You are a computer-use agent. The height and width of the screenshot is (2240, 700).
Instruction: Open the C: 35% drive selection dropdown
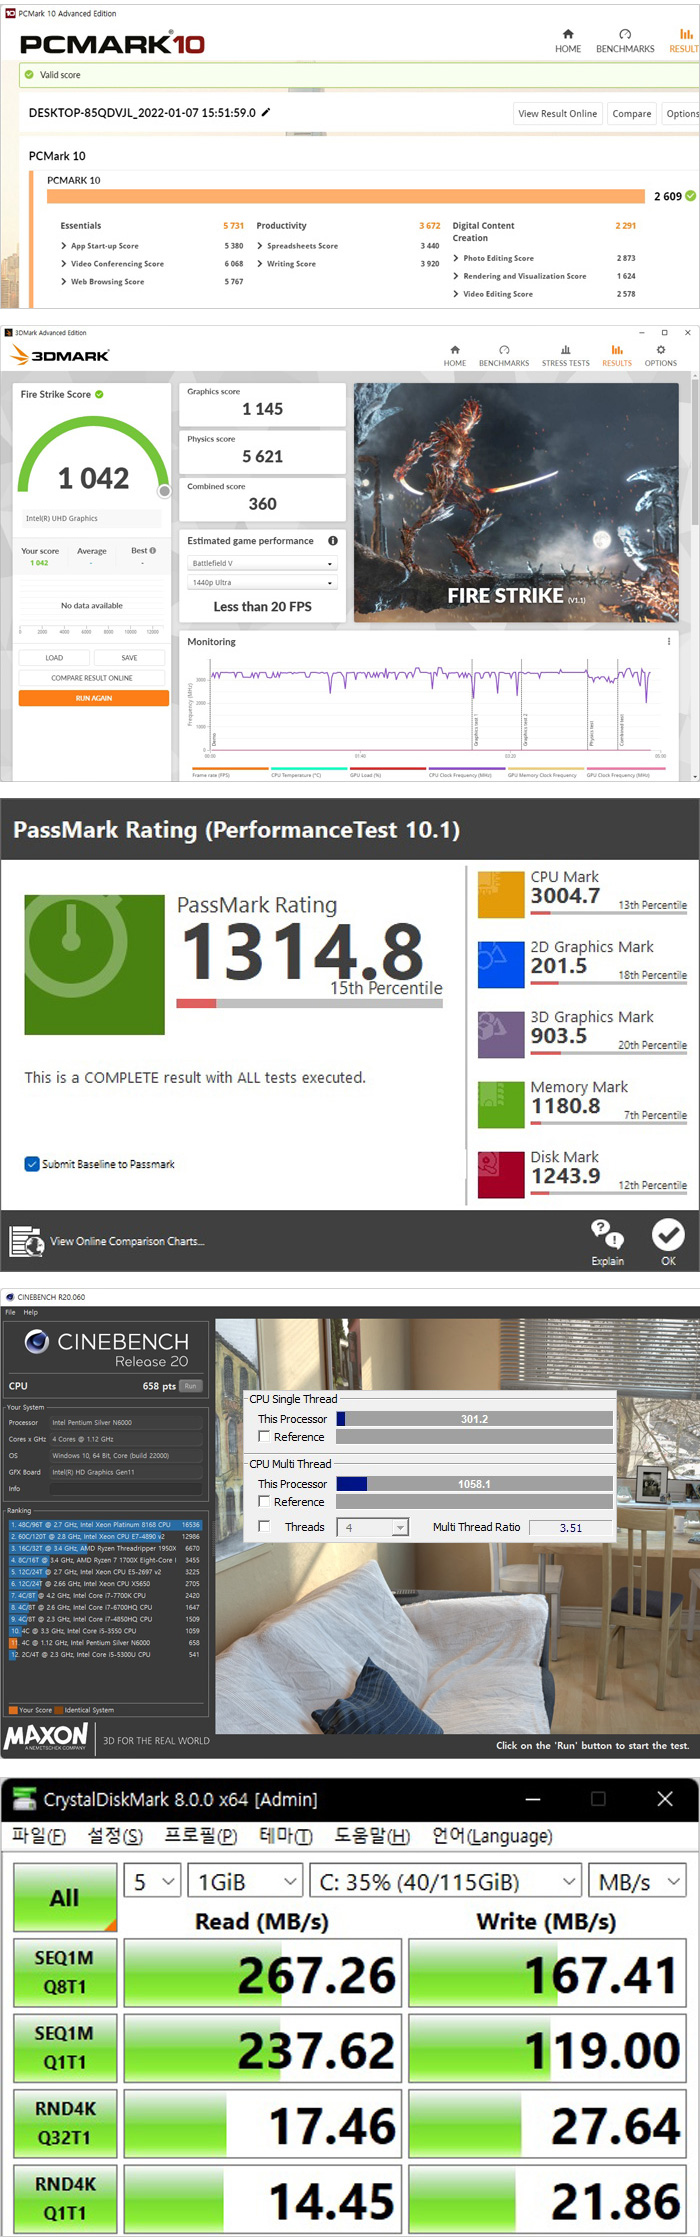point(445,1882)
